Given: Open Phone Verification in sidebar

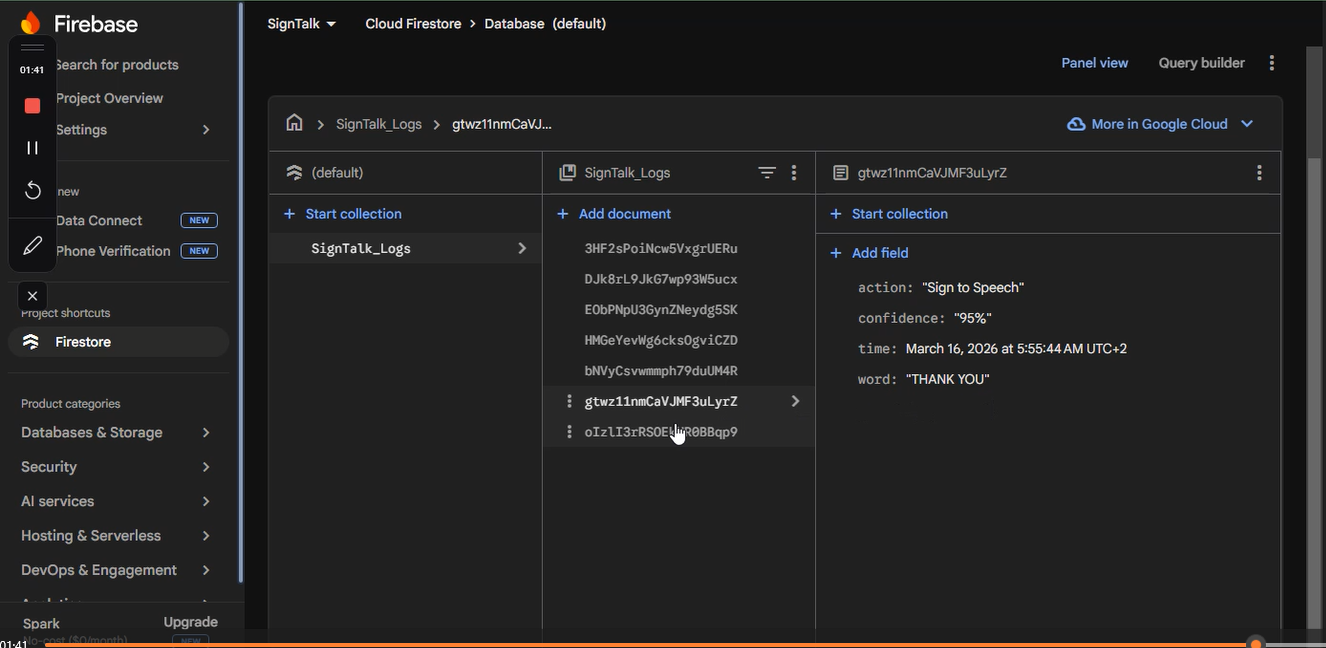Looking at the screenshot, I should click(x=113, y=251).
